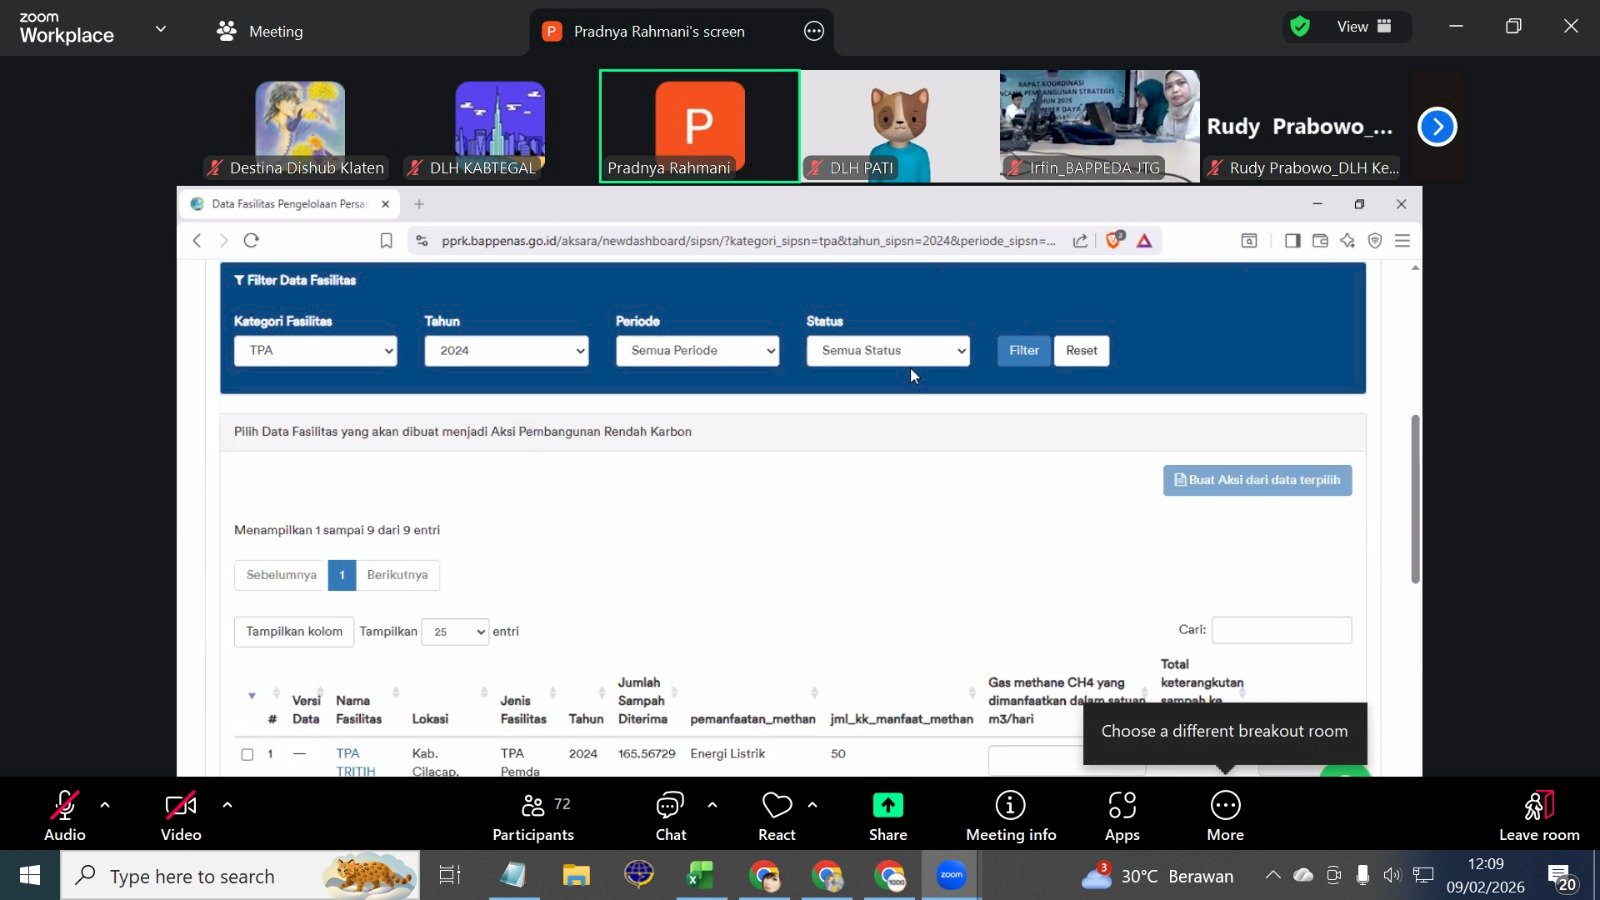
Task: Open the Semua Status dropdown
Action: tap(888, 351)
